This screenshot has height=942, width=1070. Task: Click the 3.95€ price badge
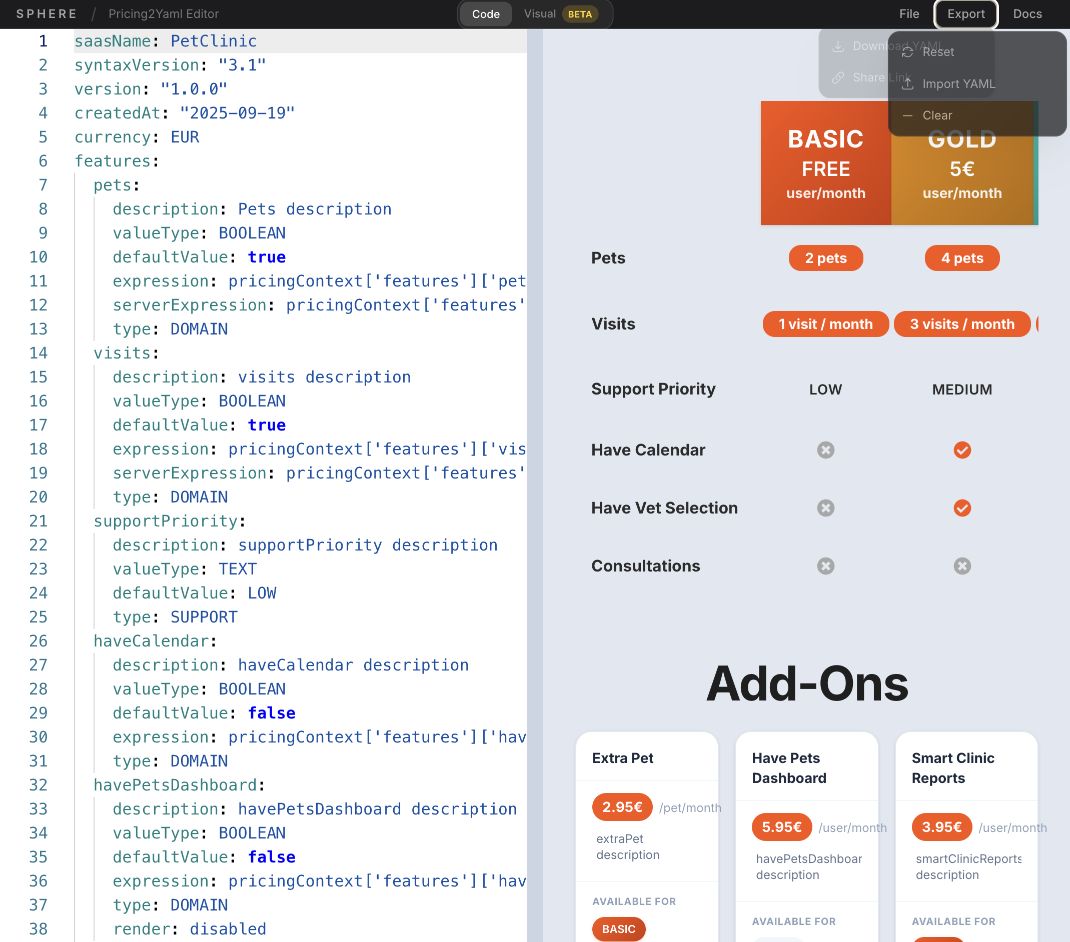[942, 827]
